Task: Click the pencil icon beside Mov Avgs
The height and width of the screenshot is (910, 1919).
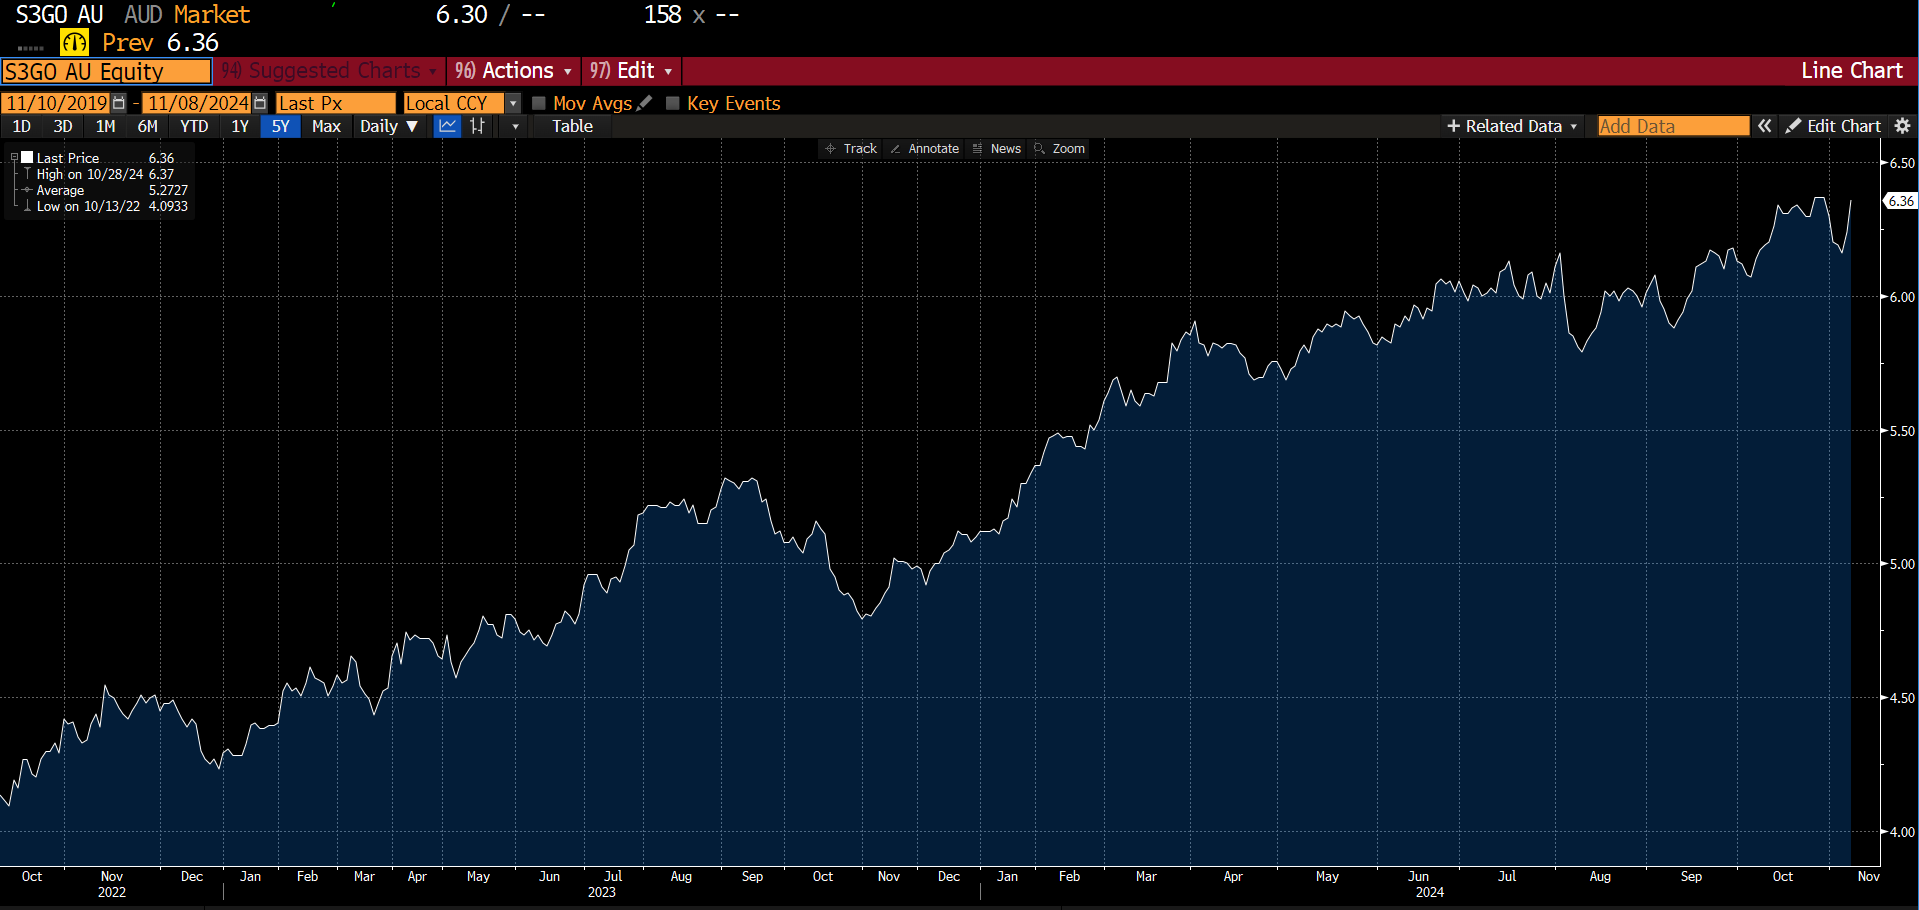Action: point(645,103)
